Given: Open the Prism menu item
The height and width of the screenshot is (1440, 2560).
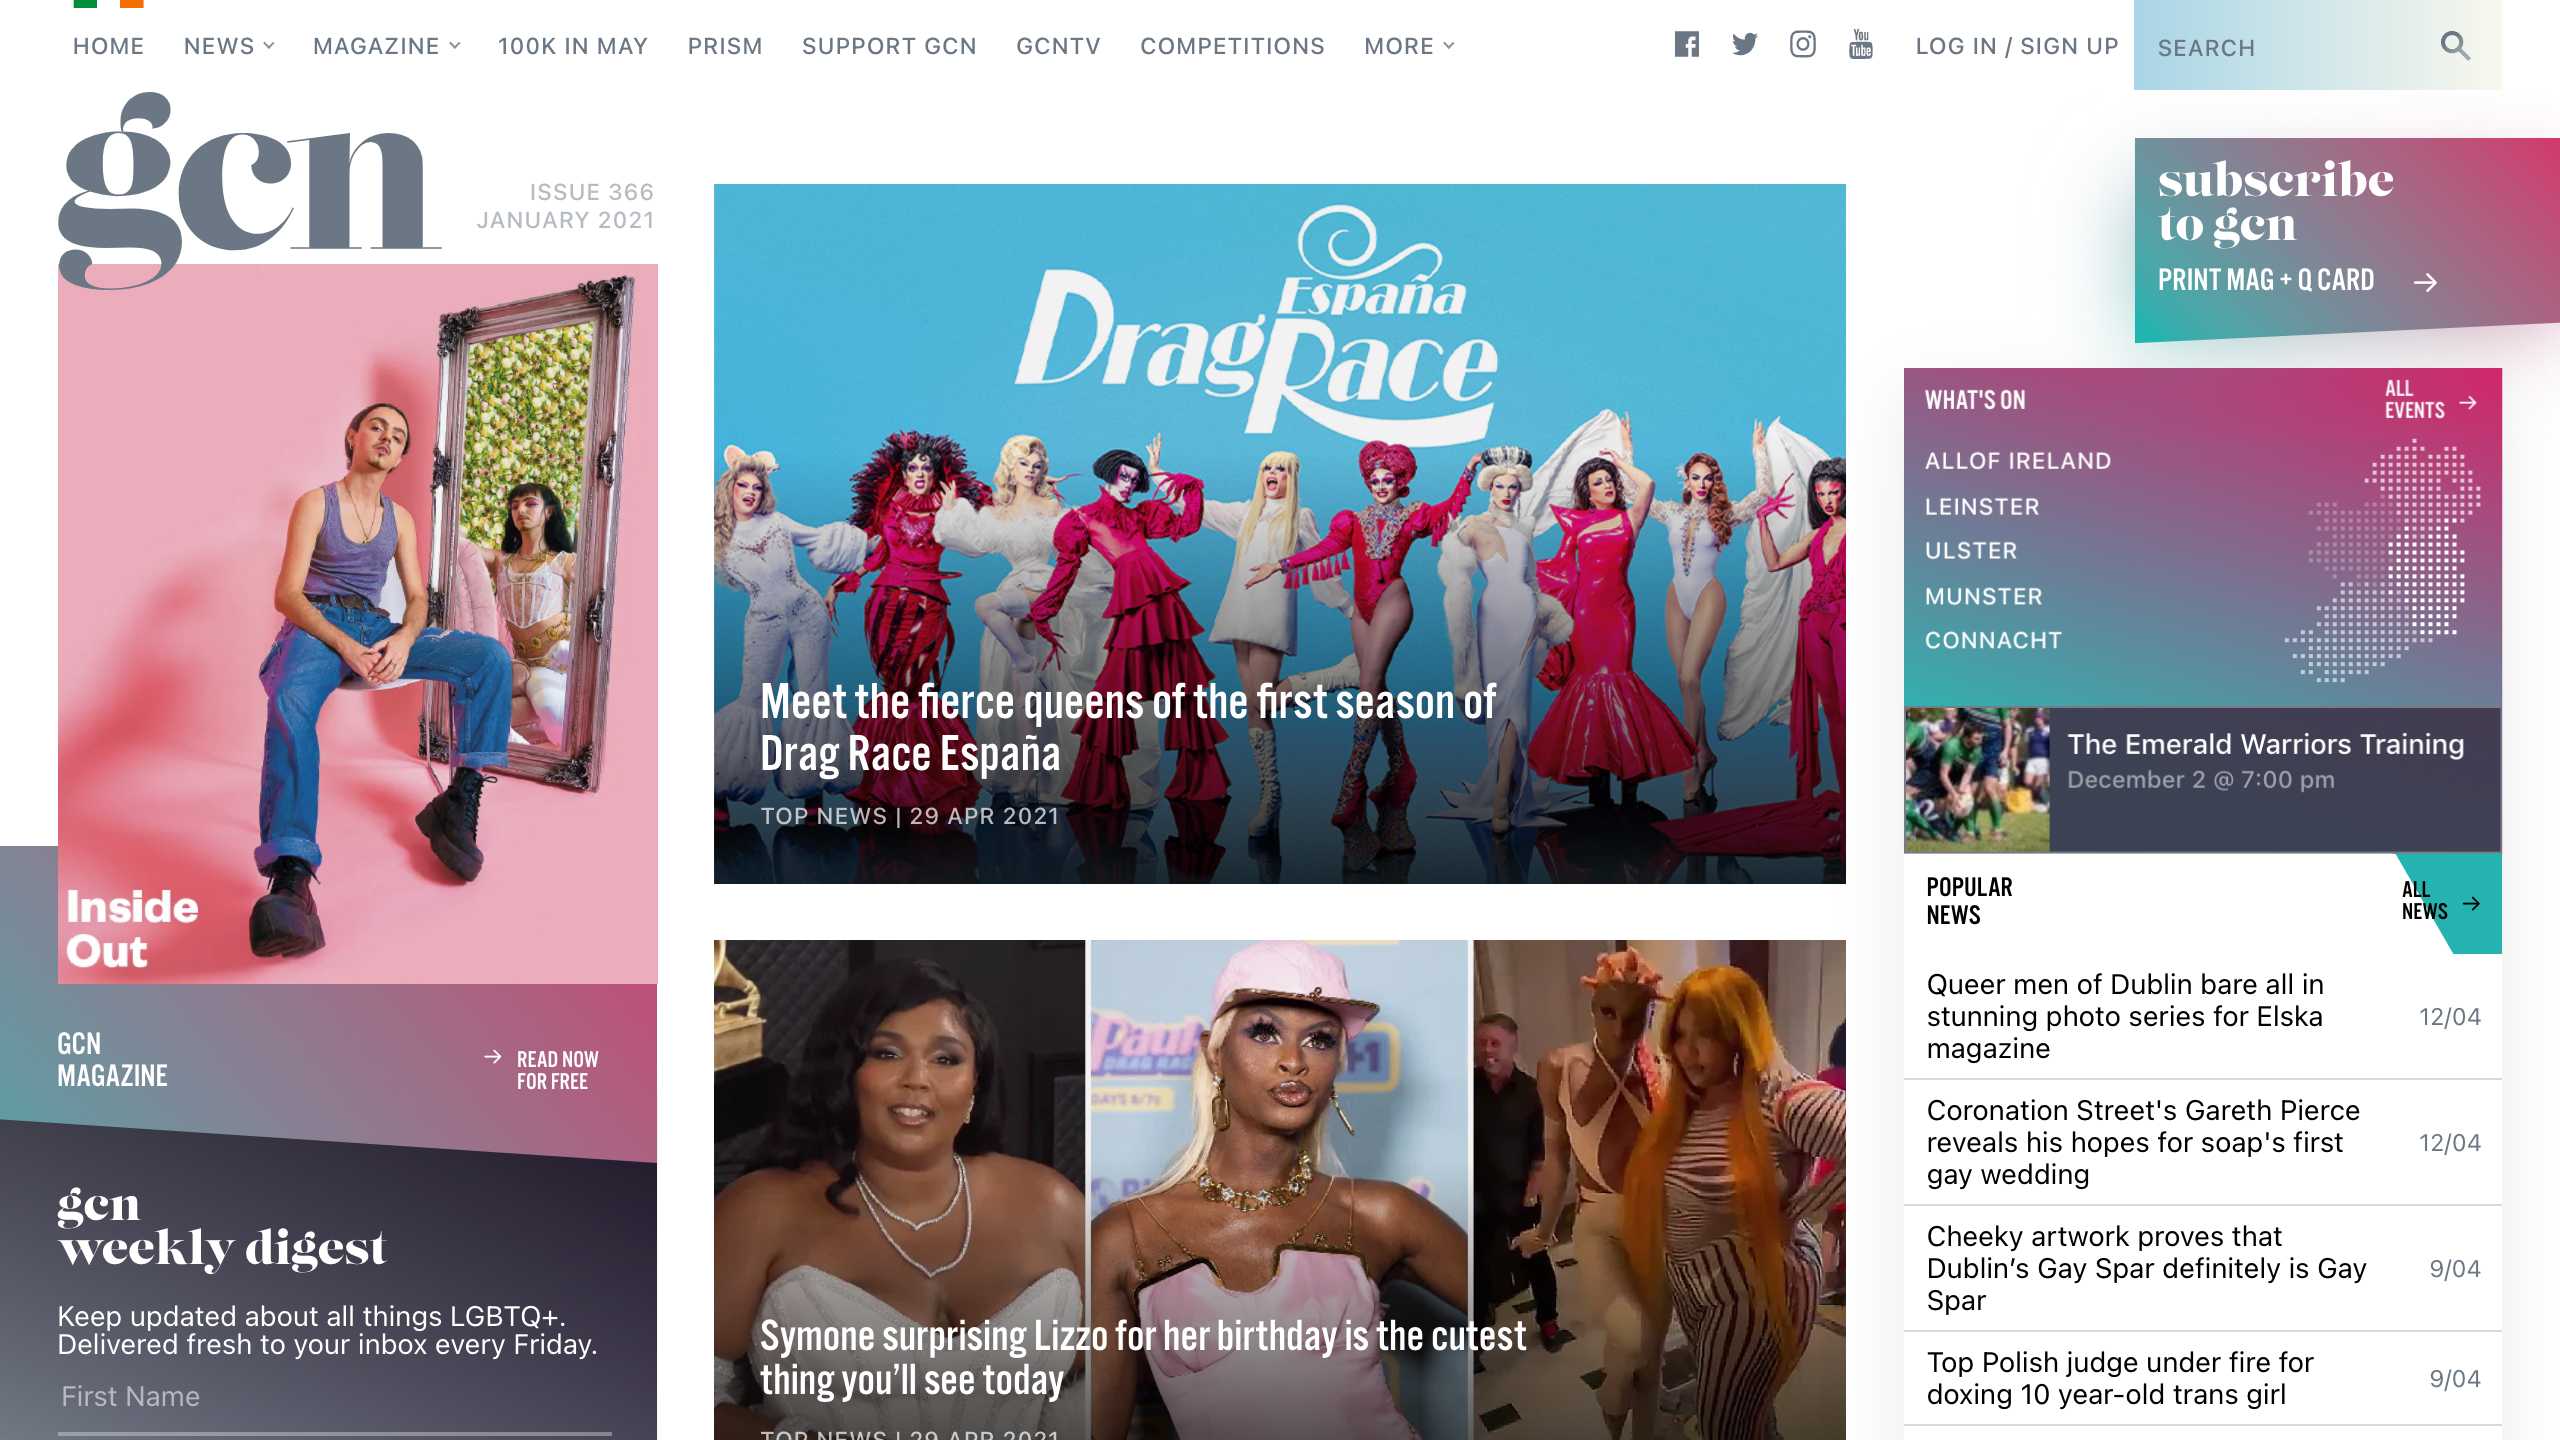Looking at the screenshot, I should 725,46.
